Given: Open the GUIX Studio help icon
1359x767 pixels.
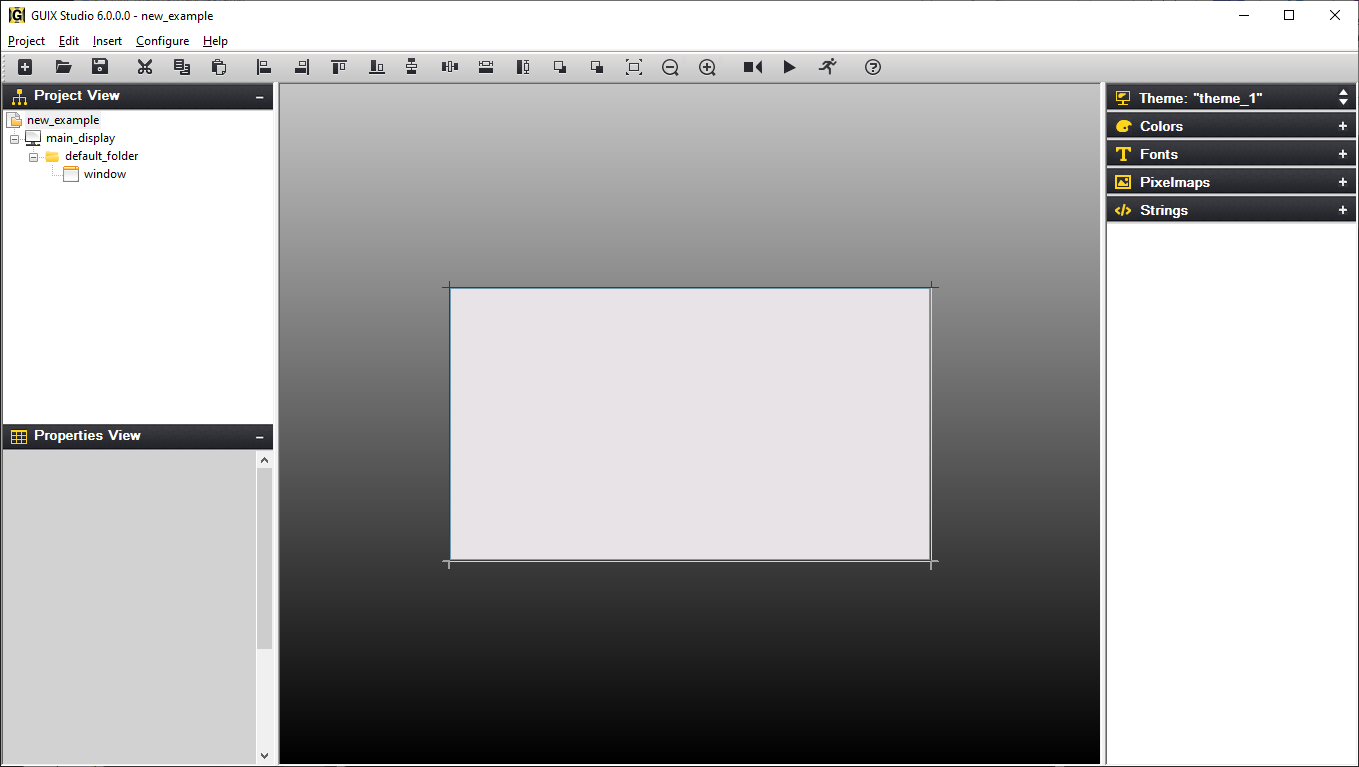Looking at the screenshot, I should (x=872, y=66).
